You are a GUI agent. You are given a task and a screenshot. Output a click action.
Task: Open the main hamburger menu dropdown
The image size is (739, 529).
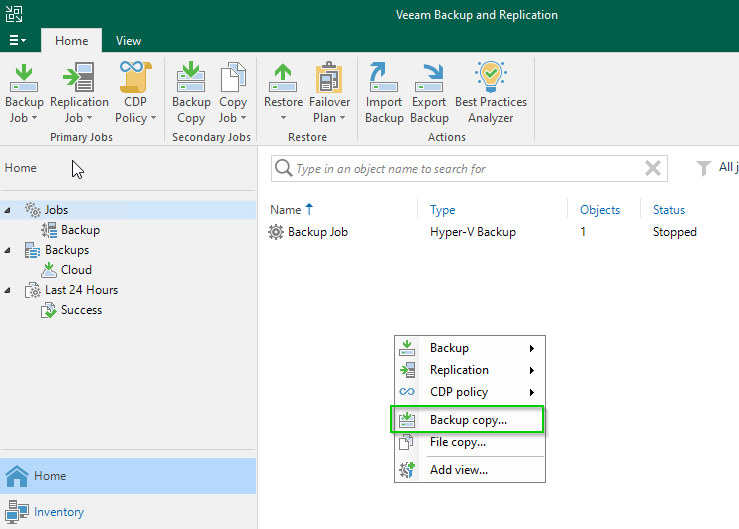[17, 41]
